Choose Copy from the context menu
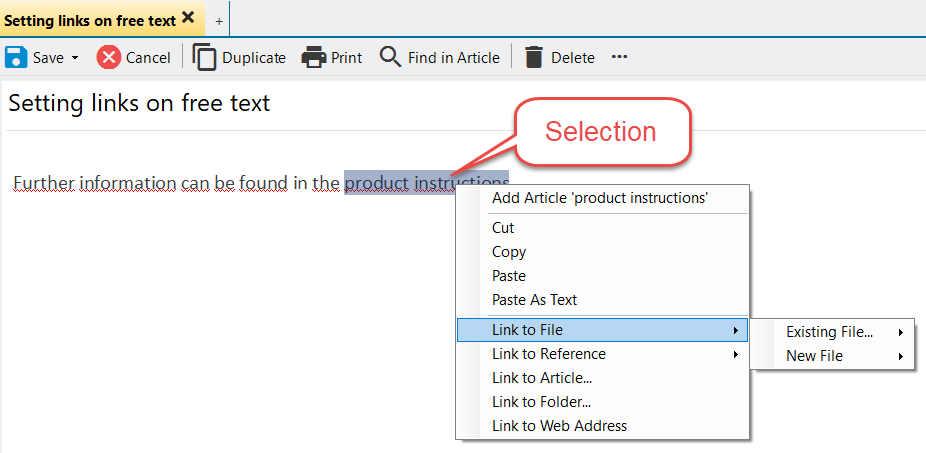 [509, 252]
